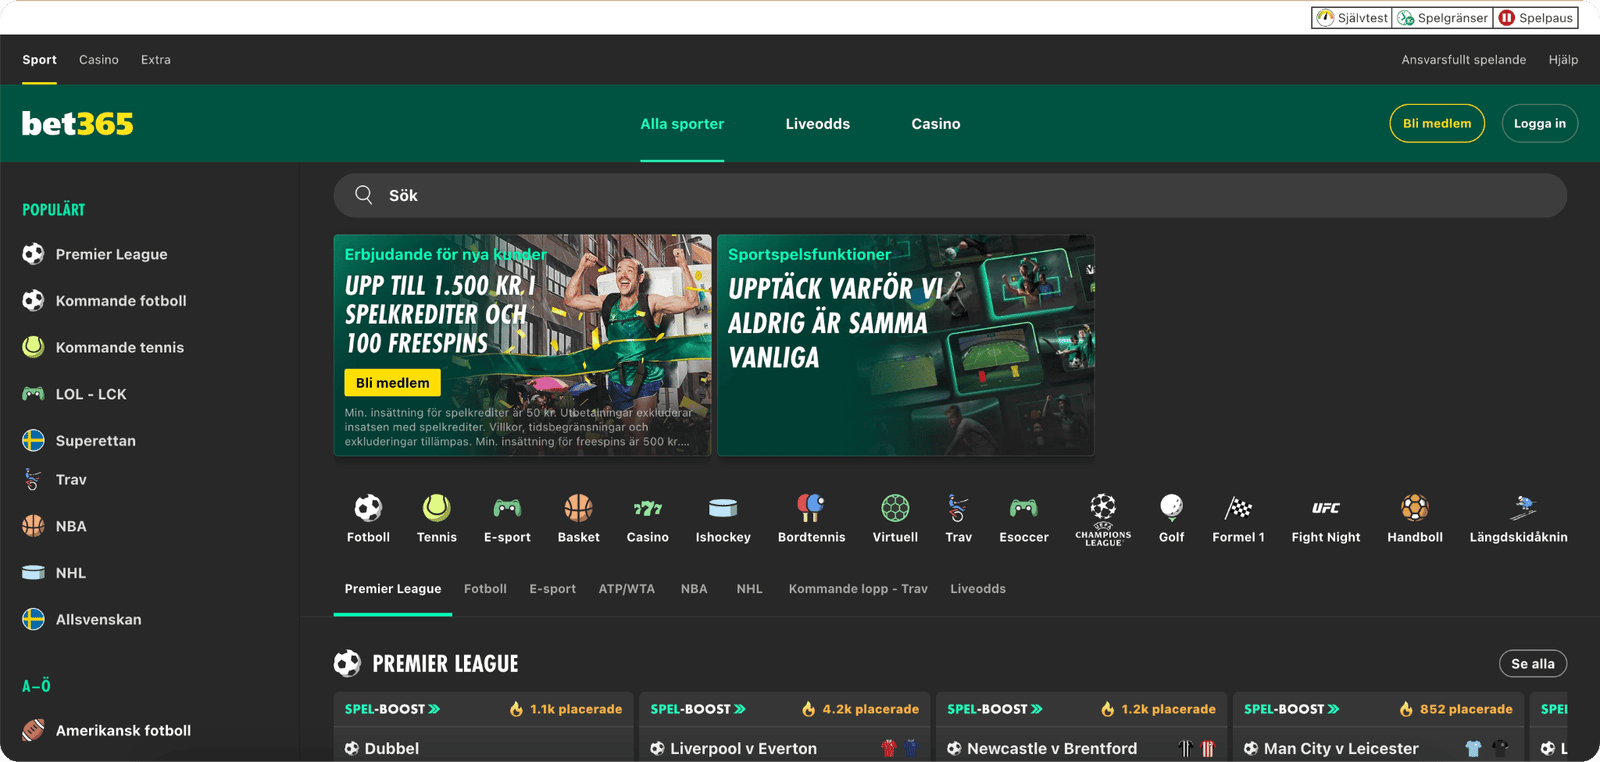
Task: Click the Logga in button
Action: click(1540, 123)
